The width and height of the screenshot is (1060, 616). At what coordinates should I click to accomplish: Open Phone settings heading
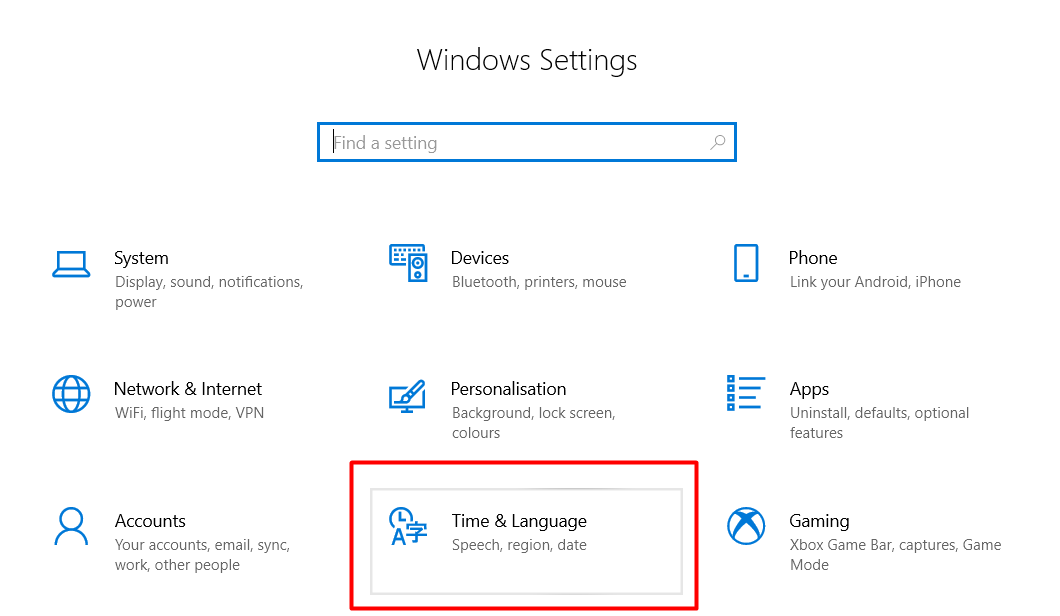813,258
